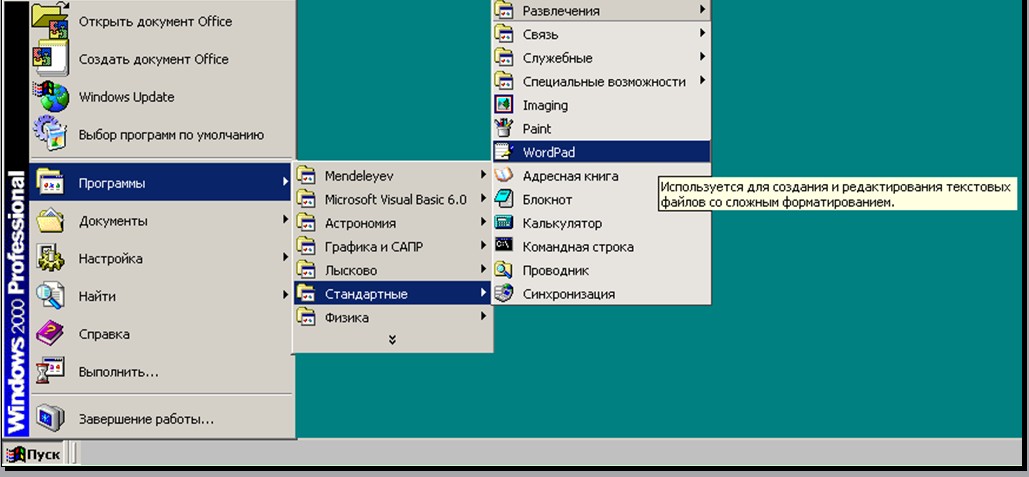Image resolution: width=1029 pixels, height=477 pixels.
Task: Click the Развлечения folder icon
Action: point(503,9)
